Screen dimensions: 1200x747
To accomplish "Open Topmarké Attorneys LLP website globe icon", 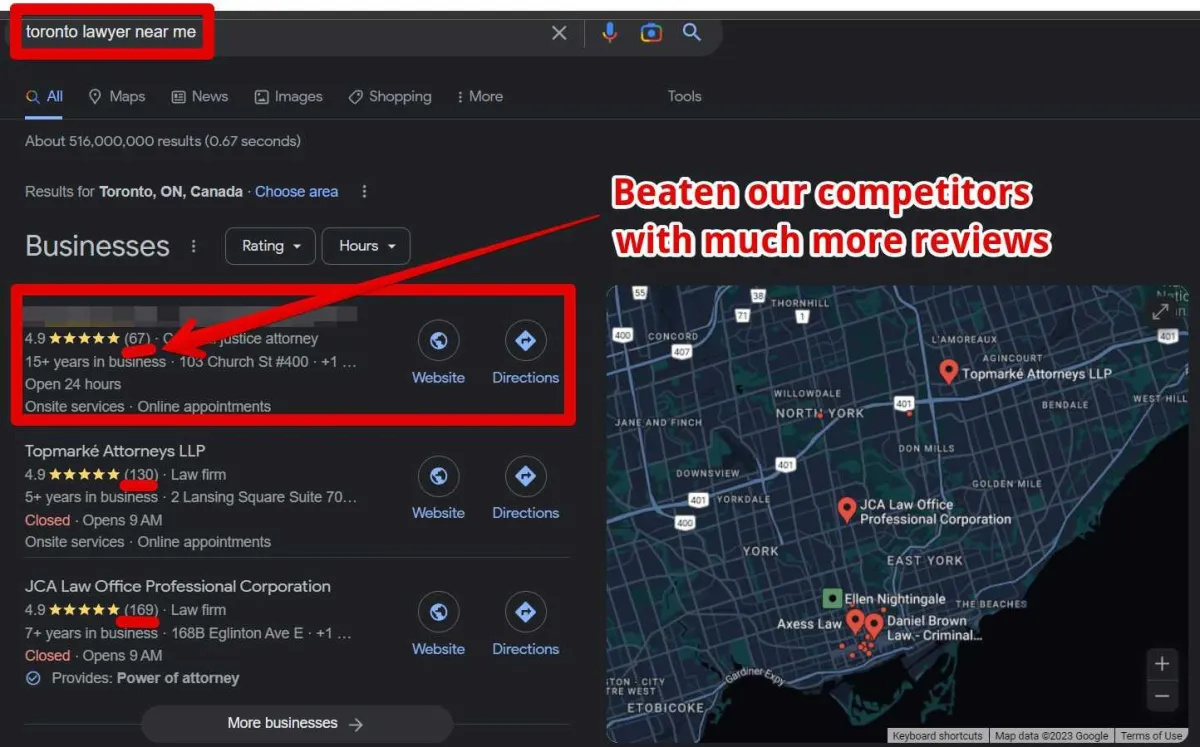I will coord(438,477).
